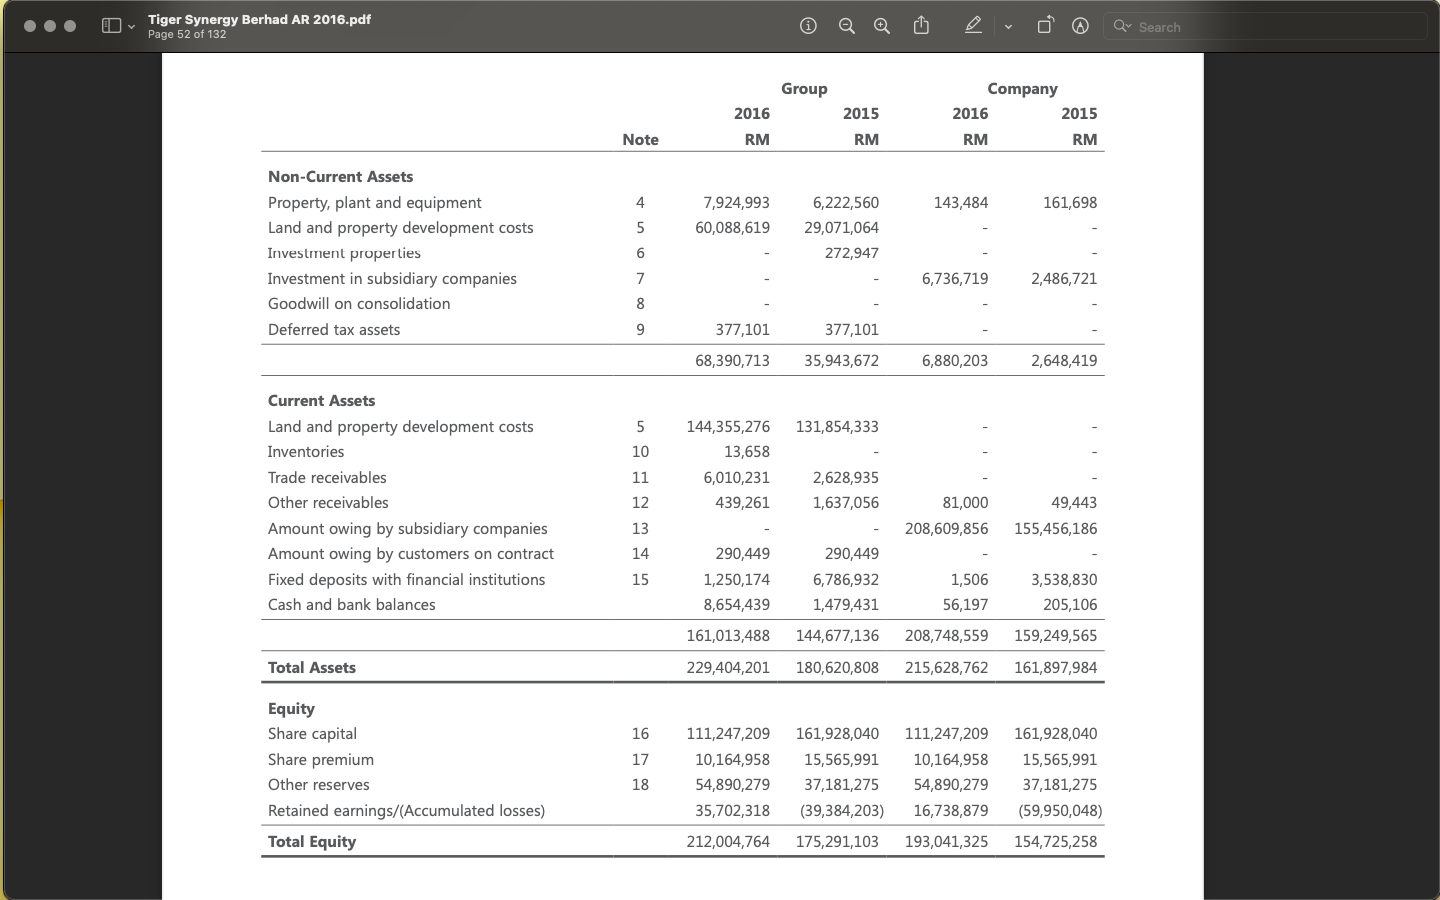This screenshot has width=1440, height=900.
Task: Select value 272,947
Action: point(851,253)
